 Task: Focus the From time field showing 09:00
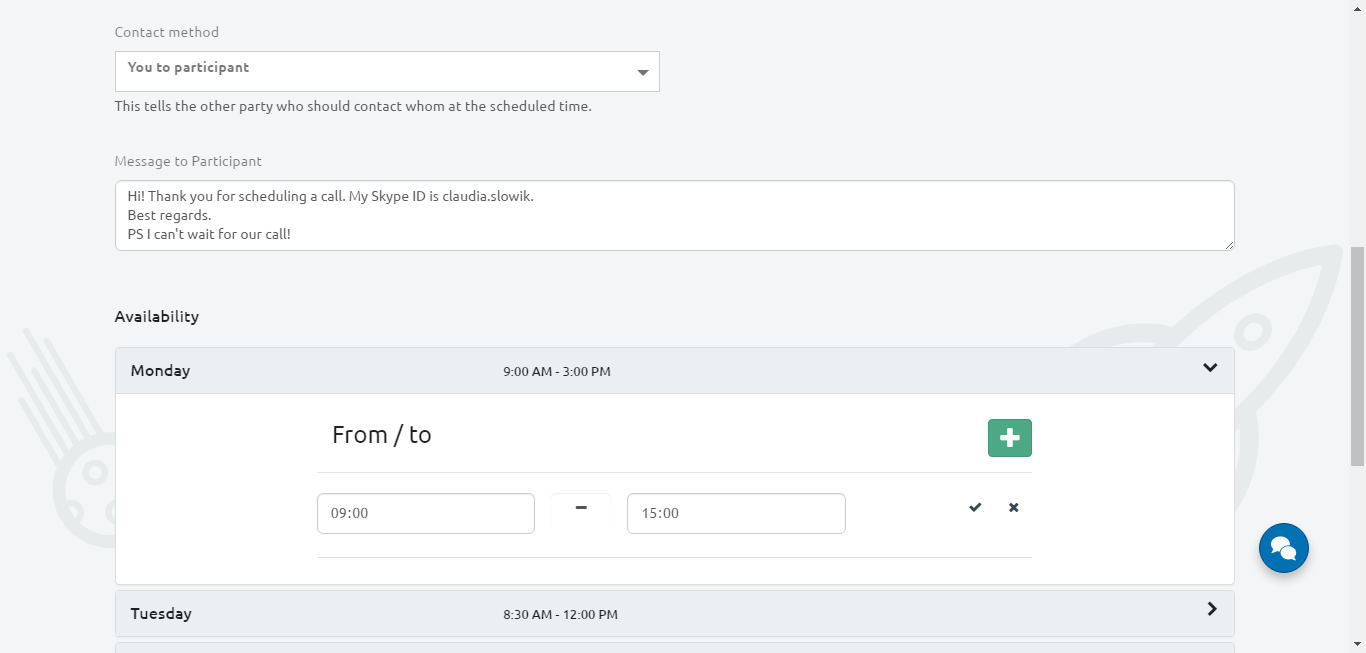click(425, 514)
